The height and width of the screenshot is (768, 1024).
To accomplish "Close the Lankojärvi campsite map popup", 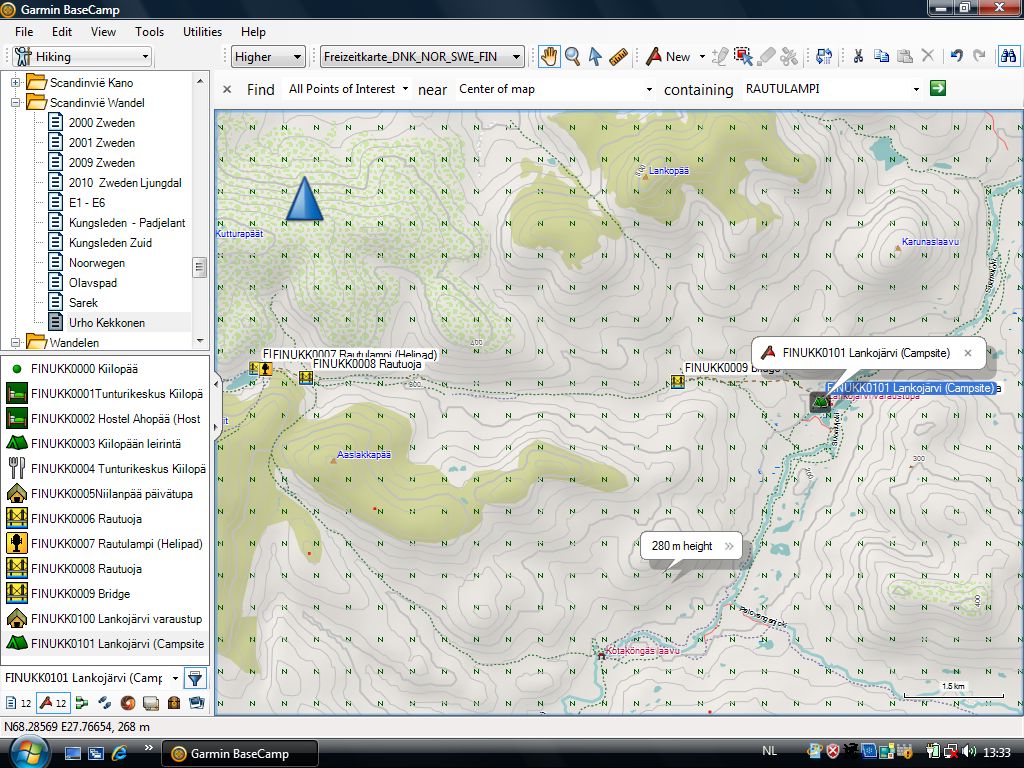I will click(x=967, y=353).
